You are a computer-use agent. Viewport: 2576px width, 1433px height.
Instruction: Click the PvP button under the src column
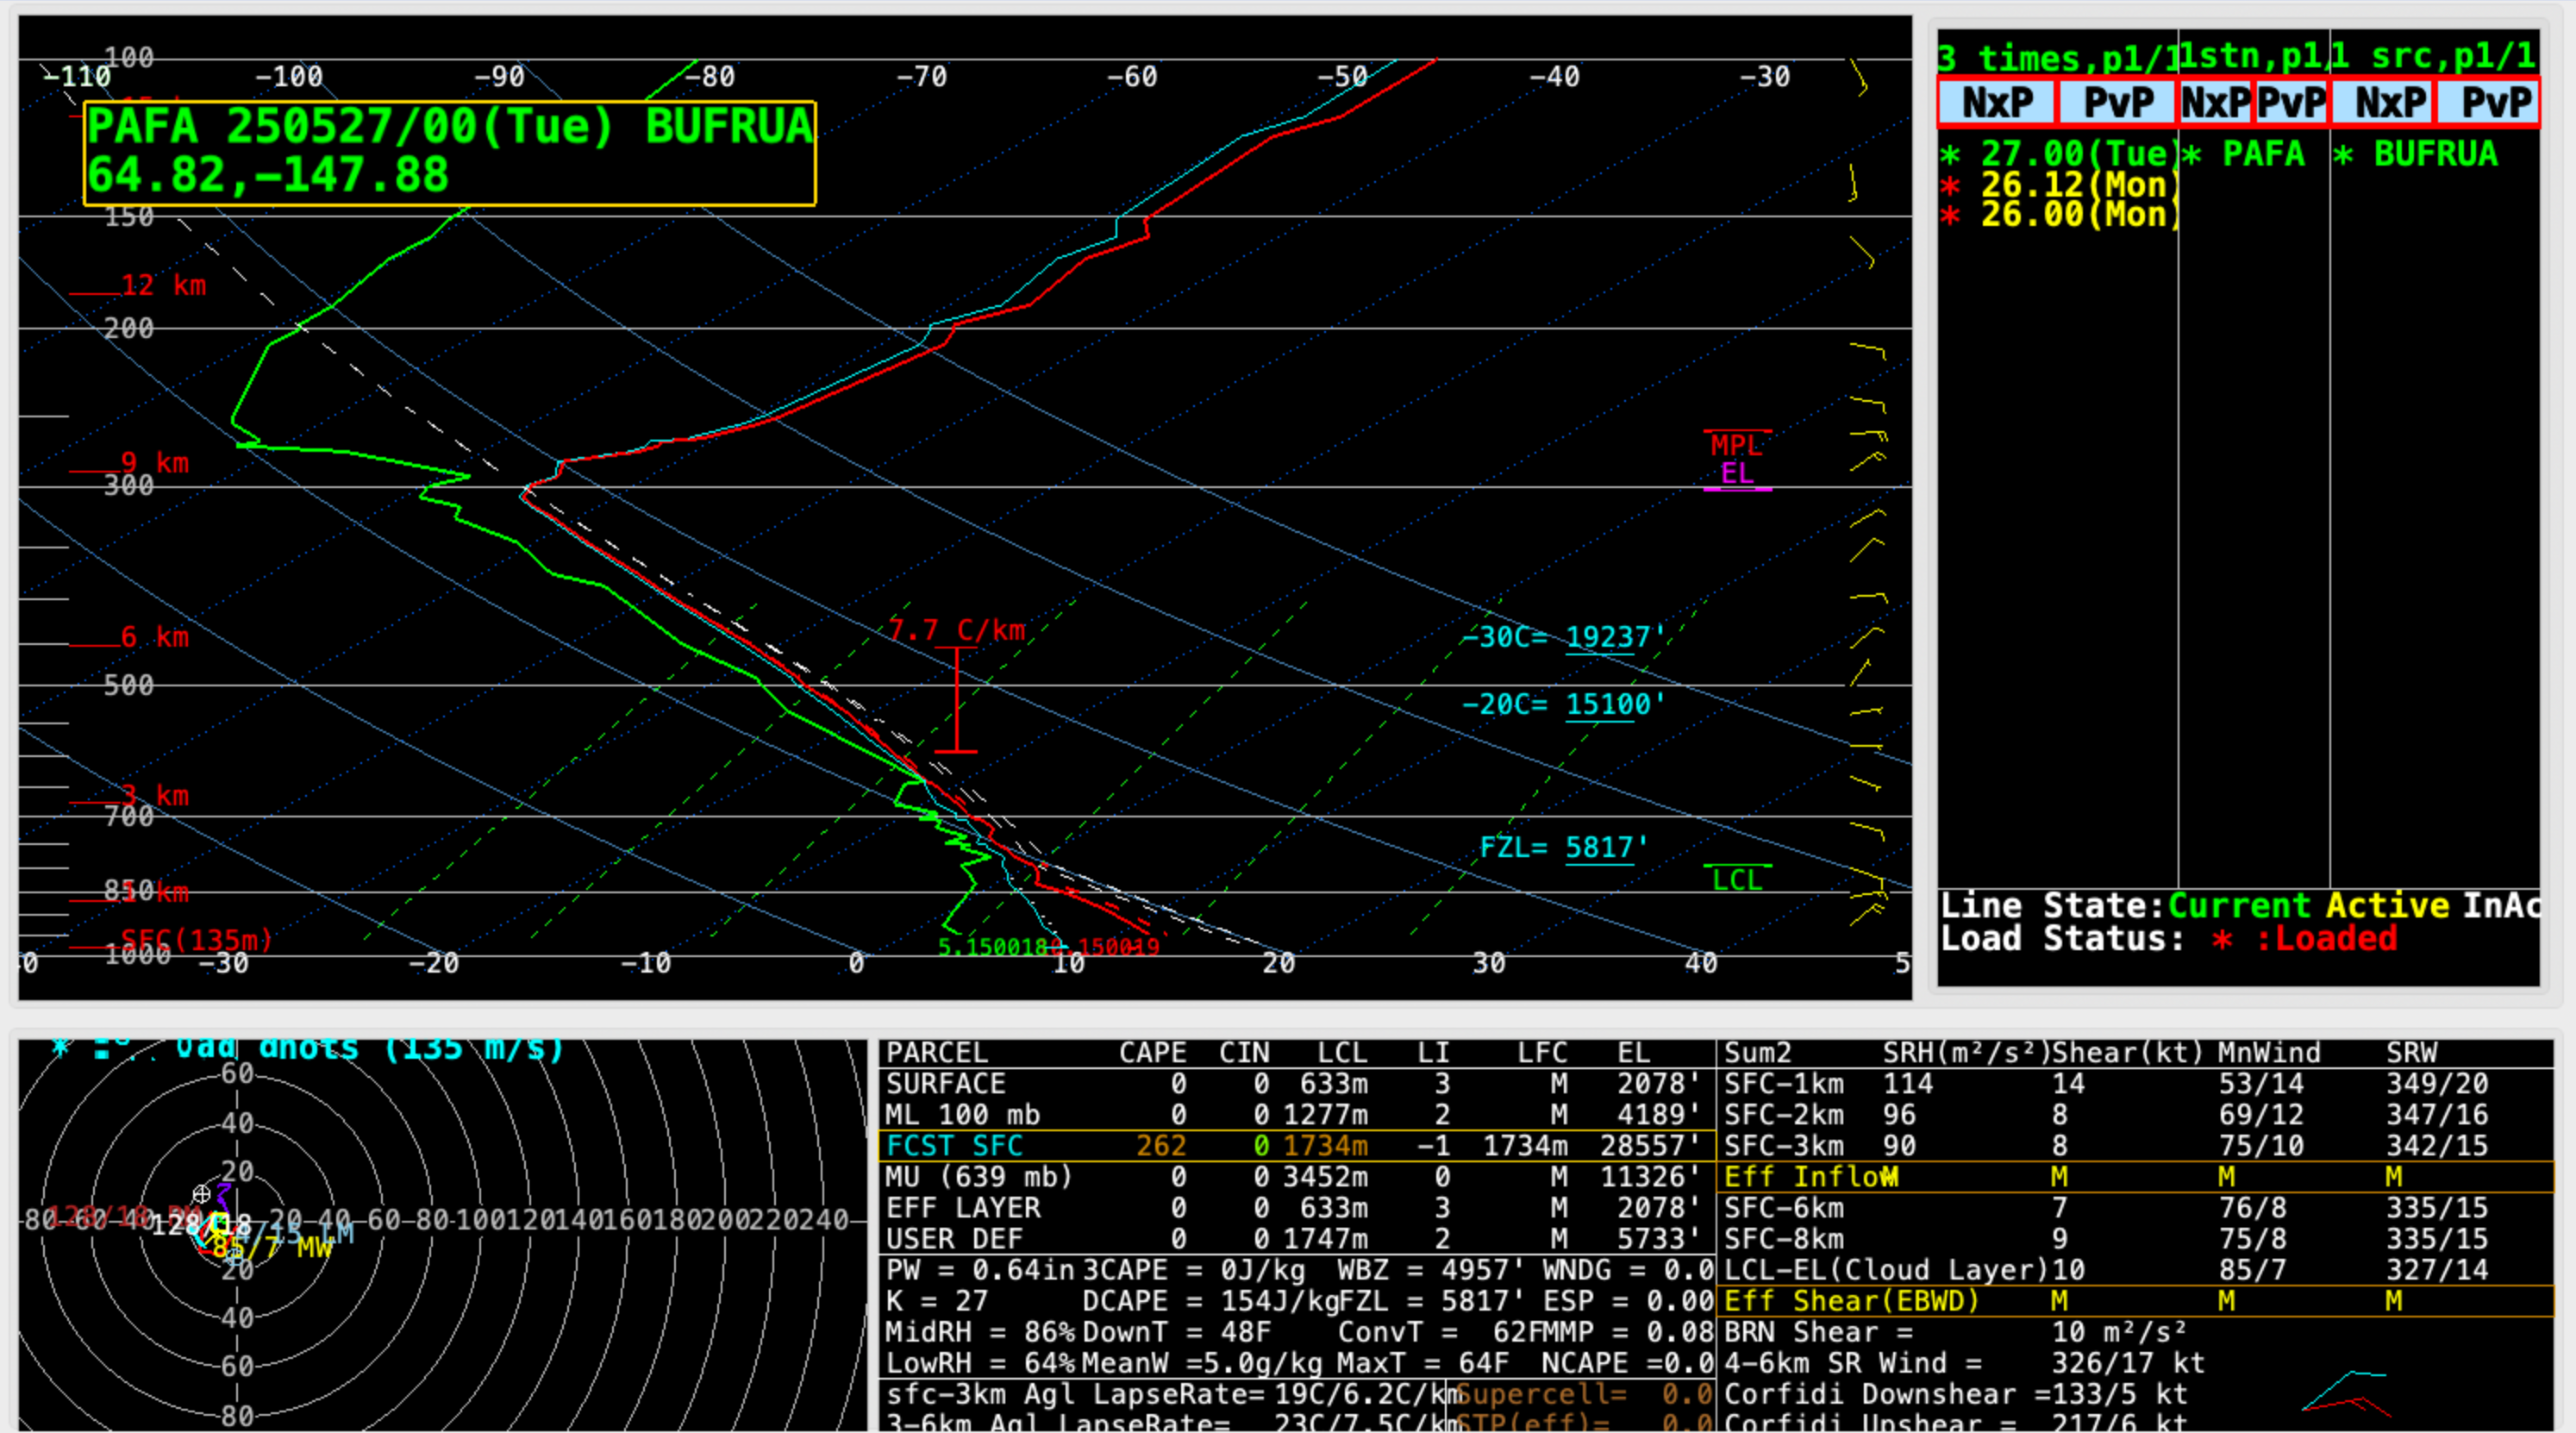pyautogui.click(x=2489, y=102)
